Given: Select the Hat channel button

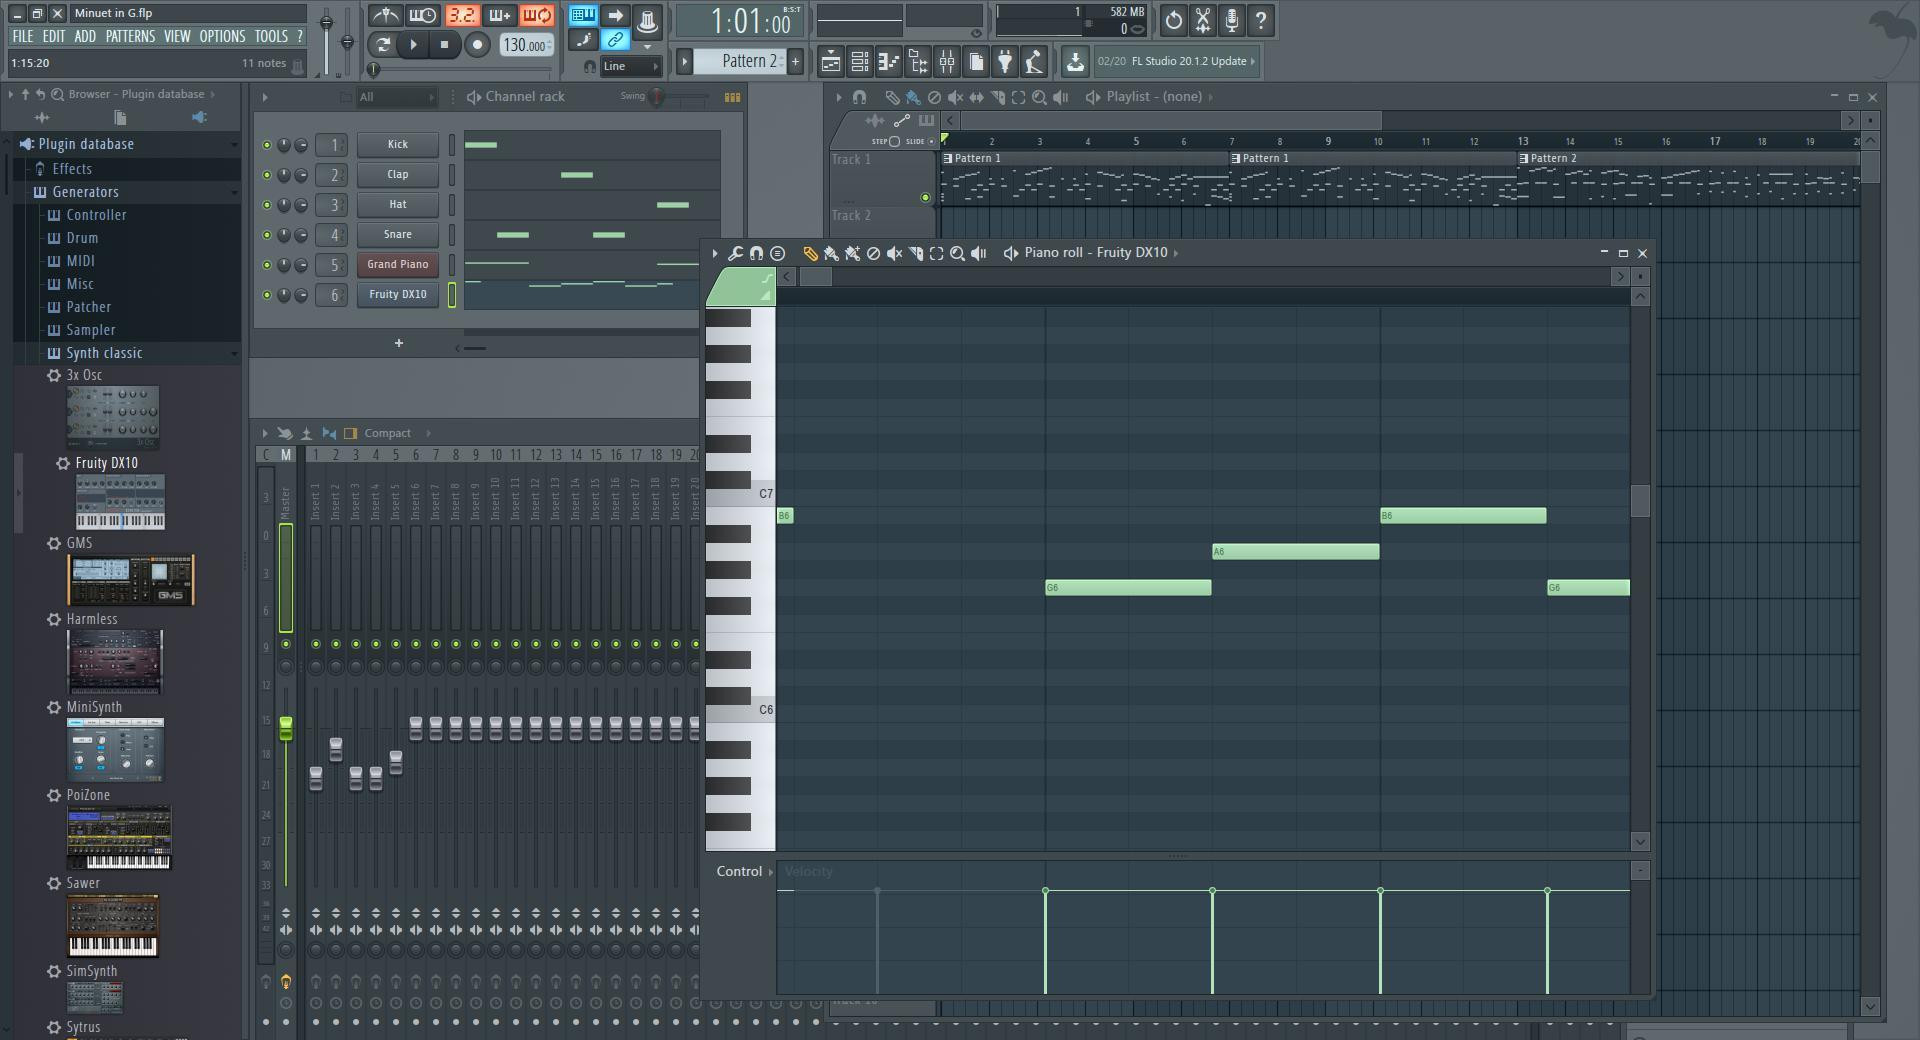Looking at the screenshot, I should [x=397, y=205].
